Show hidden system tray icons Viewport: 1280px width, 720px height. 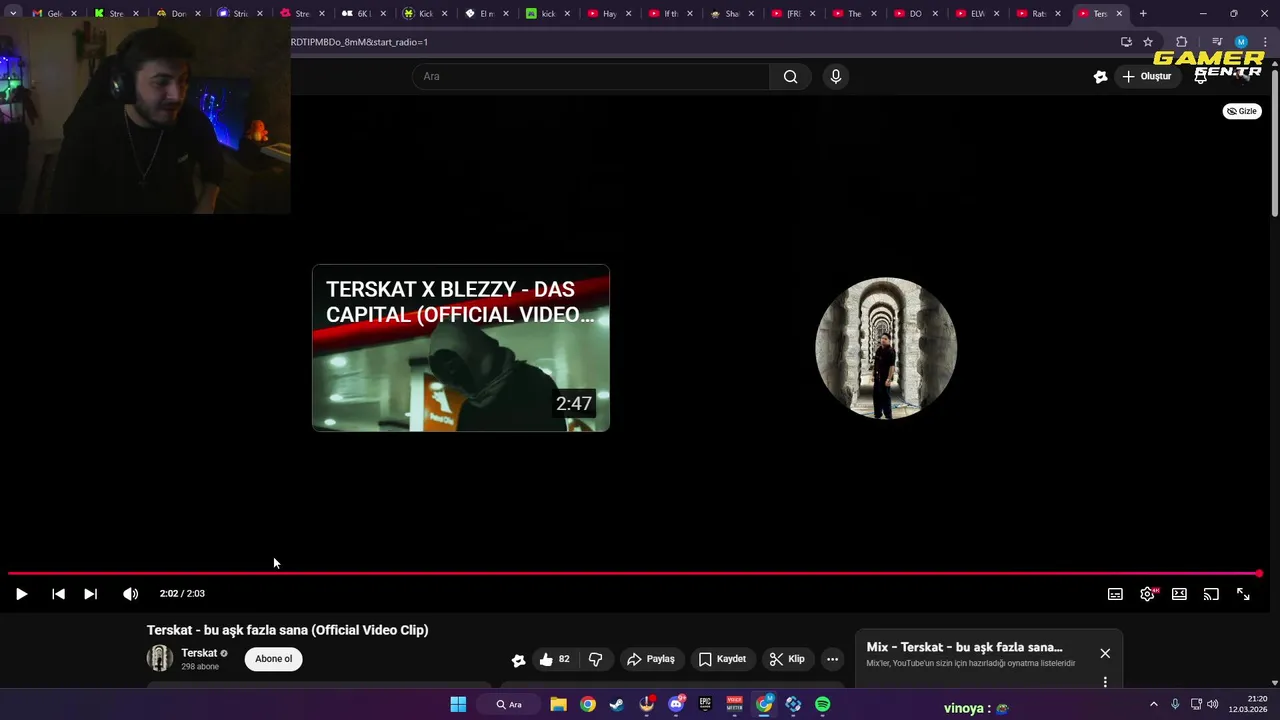coord(1153,705)
